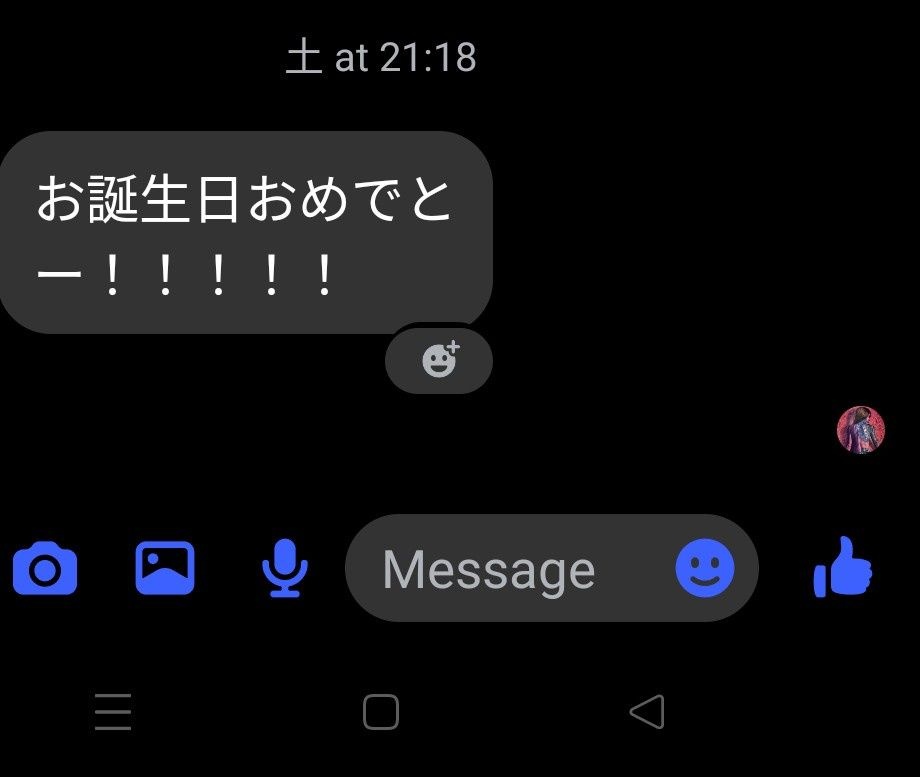Open recent apps from navigation bar
This screenshot has height=777, width=920.
pyautogui.click(x=113, y=712)
